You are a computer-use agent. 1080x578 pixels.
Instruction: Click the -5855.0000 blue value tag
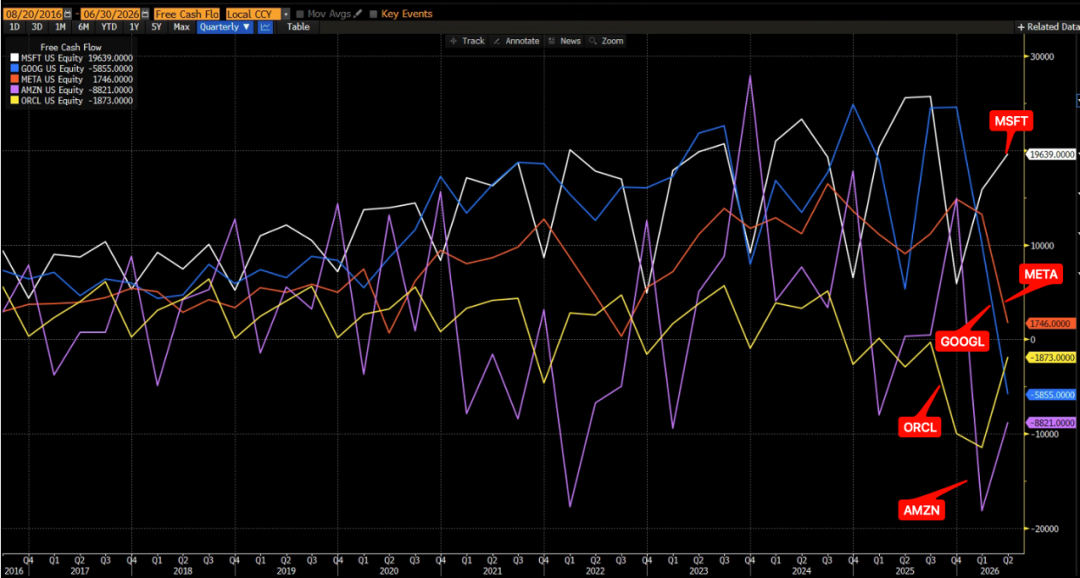tap(1051, 395)
